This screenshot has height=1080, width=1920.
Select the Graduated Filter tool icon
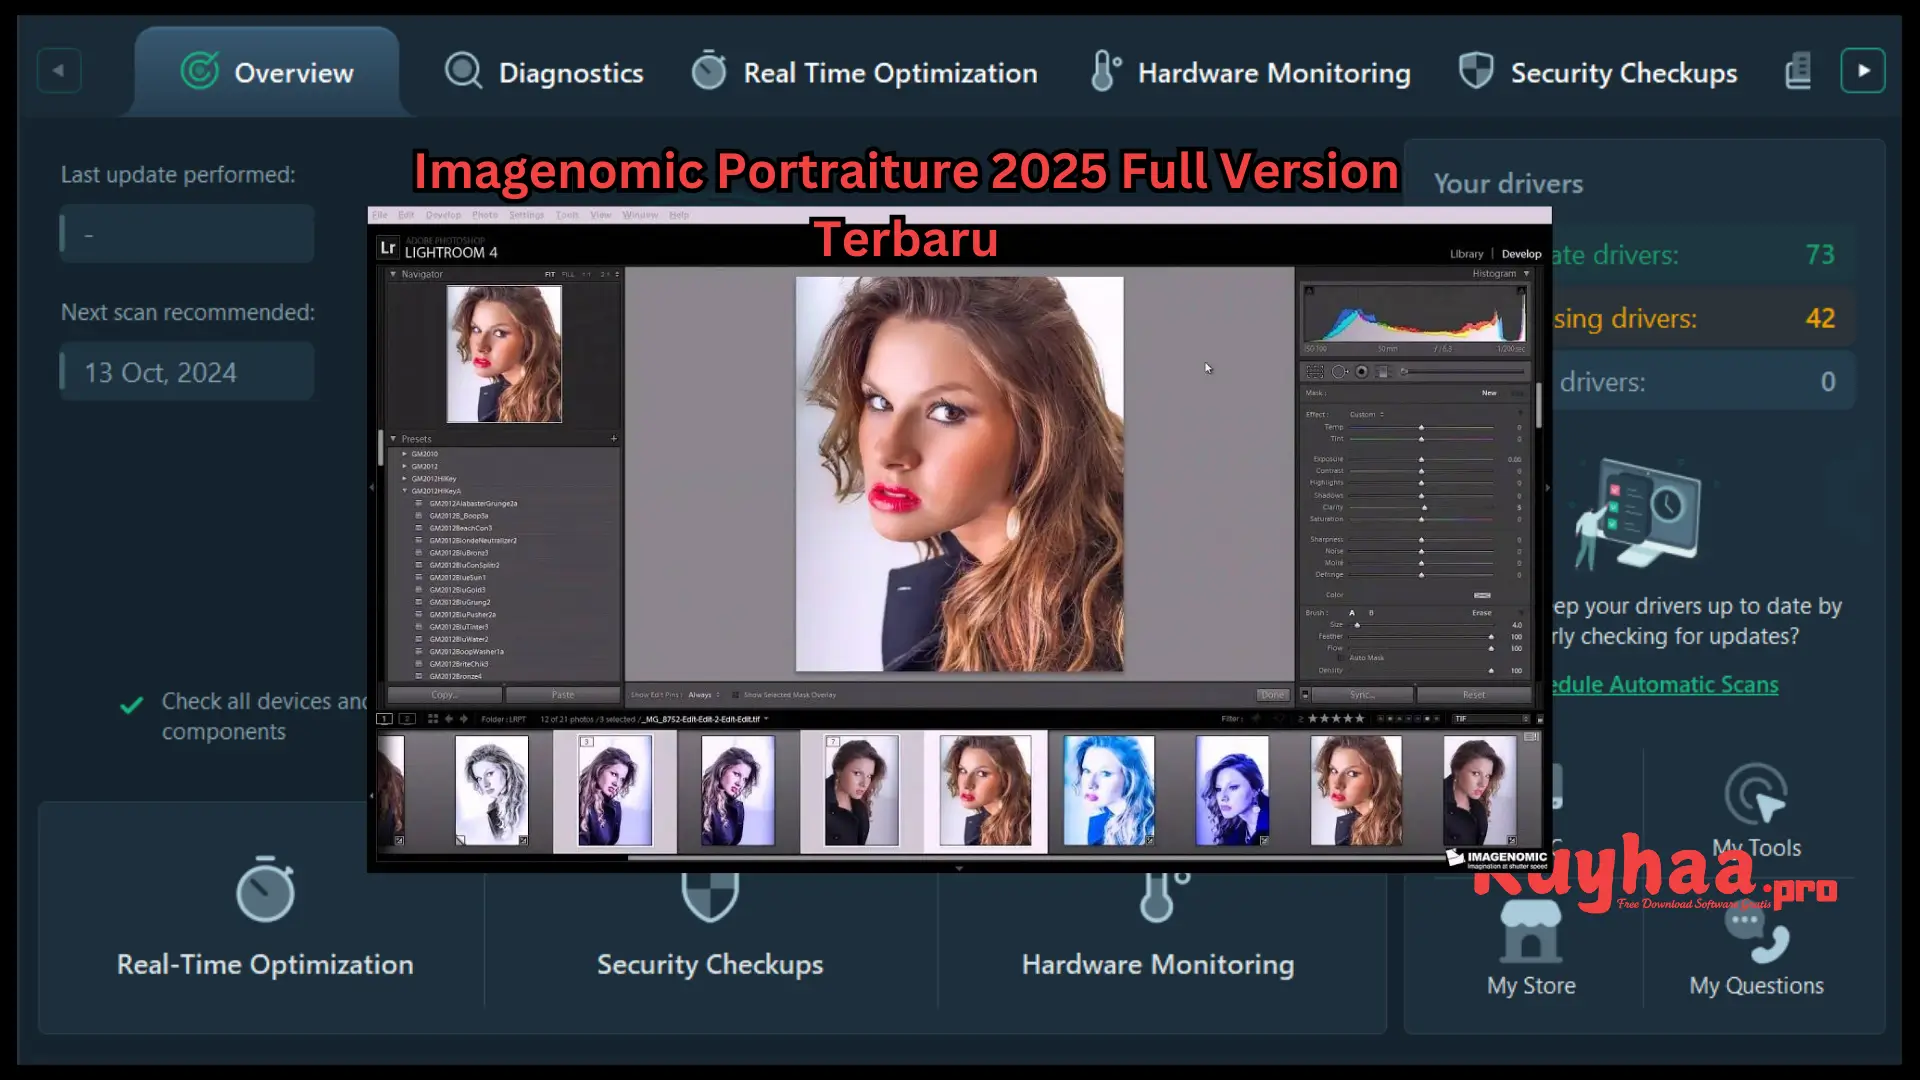click(1383, 372)
